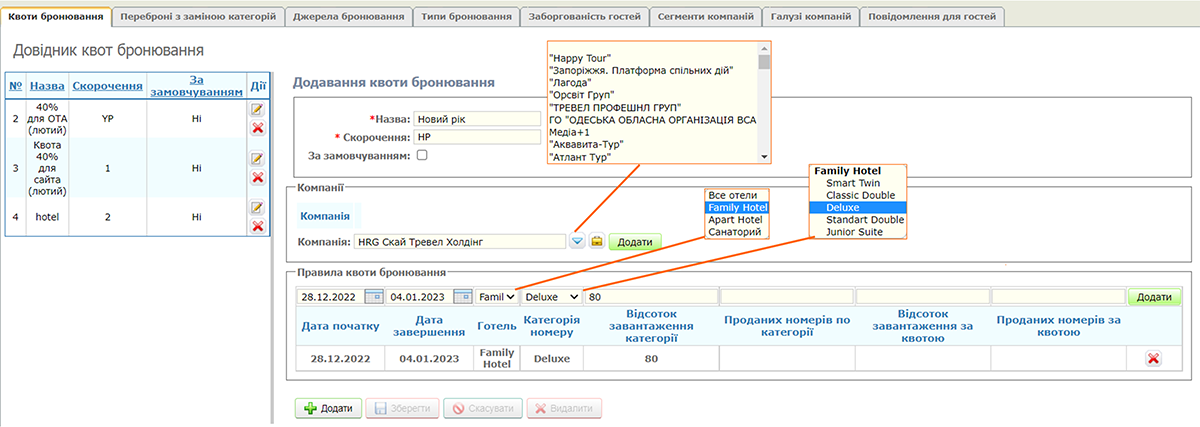Open end date calendar picker

462,296
